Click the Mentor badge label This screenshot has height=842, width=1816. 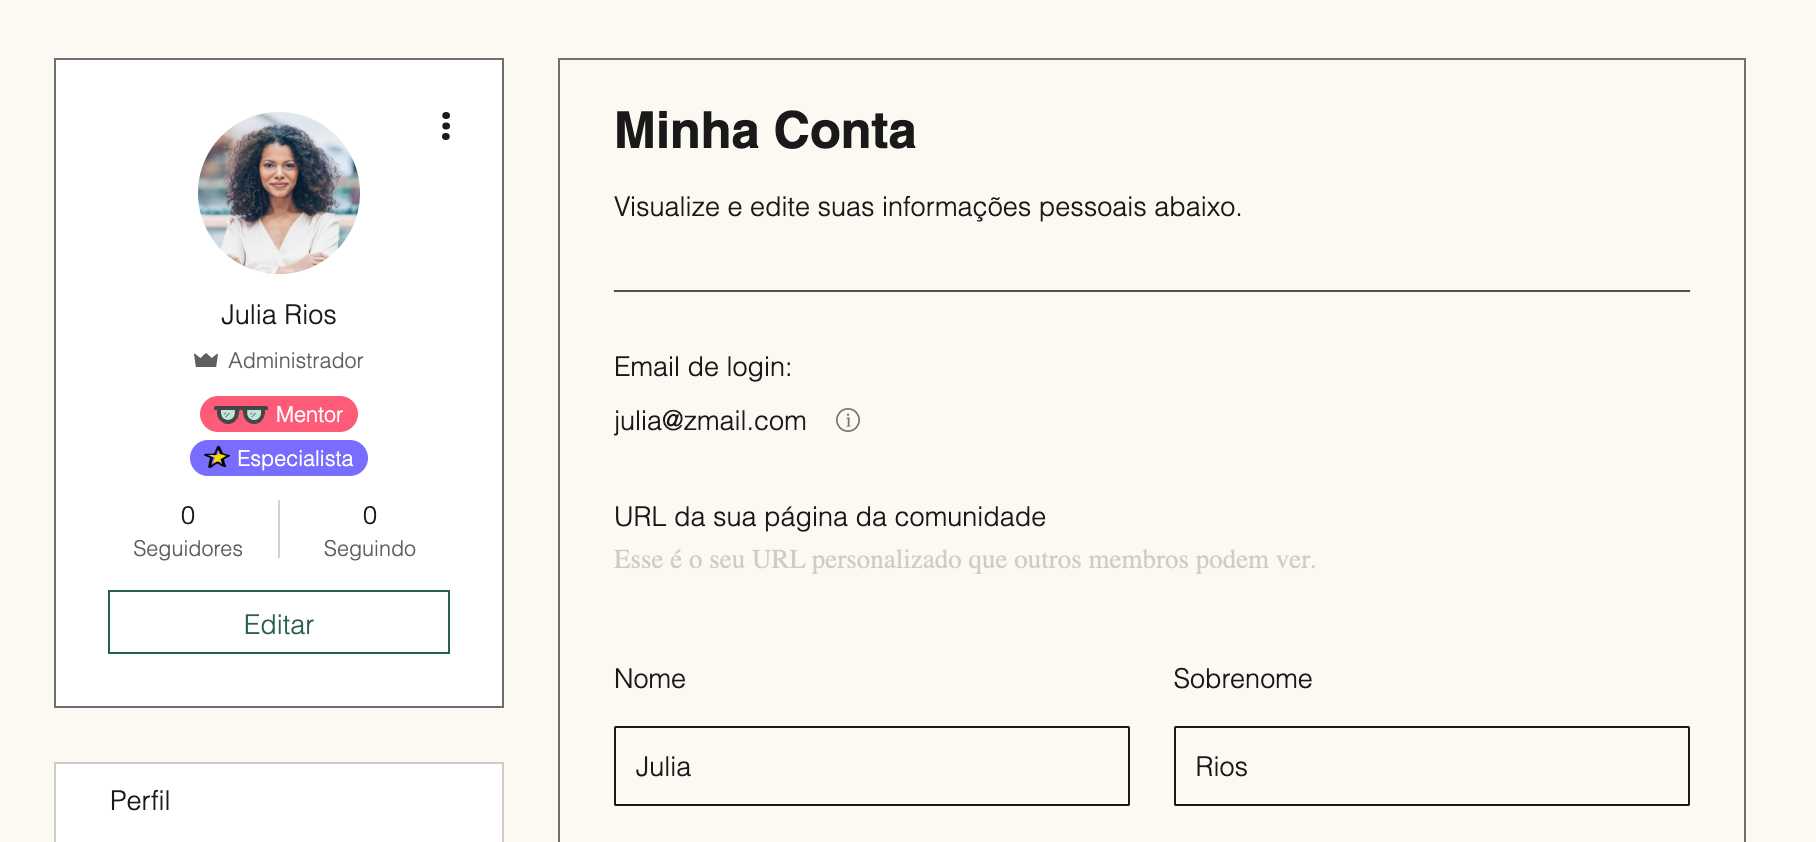pos(309,414)
